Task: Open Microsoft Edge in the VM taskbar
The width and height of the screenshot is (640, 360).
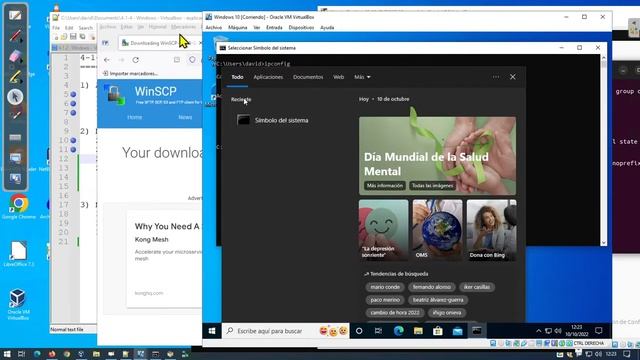Action: (x=398, y=331)
